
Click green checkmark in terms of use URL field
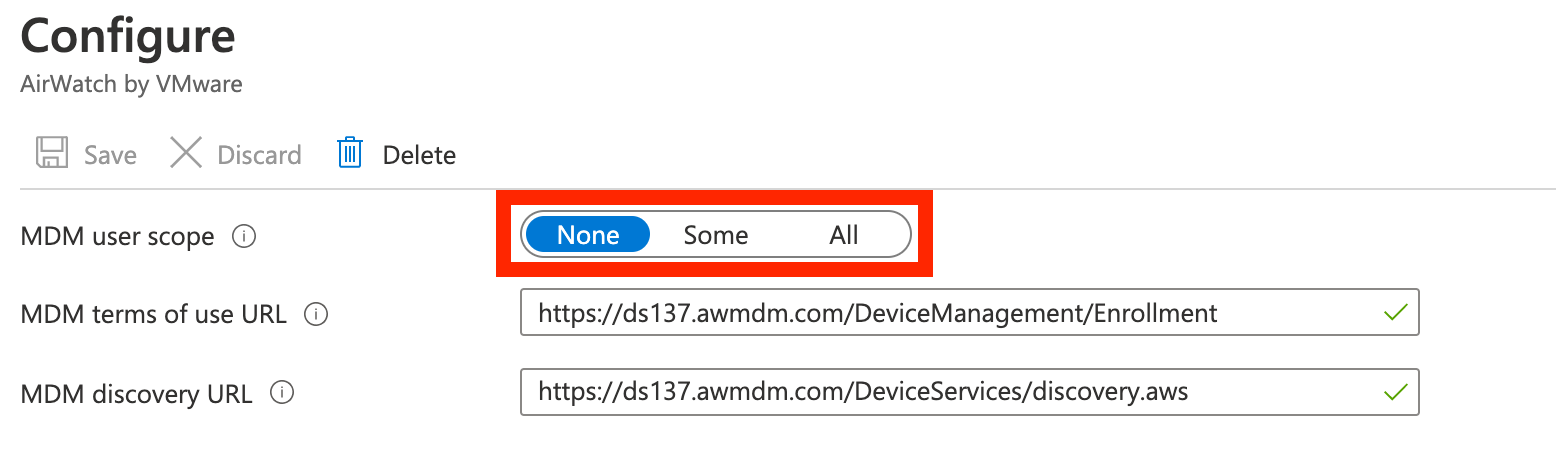[1395, 313]
